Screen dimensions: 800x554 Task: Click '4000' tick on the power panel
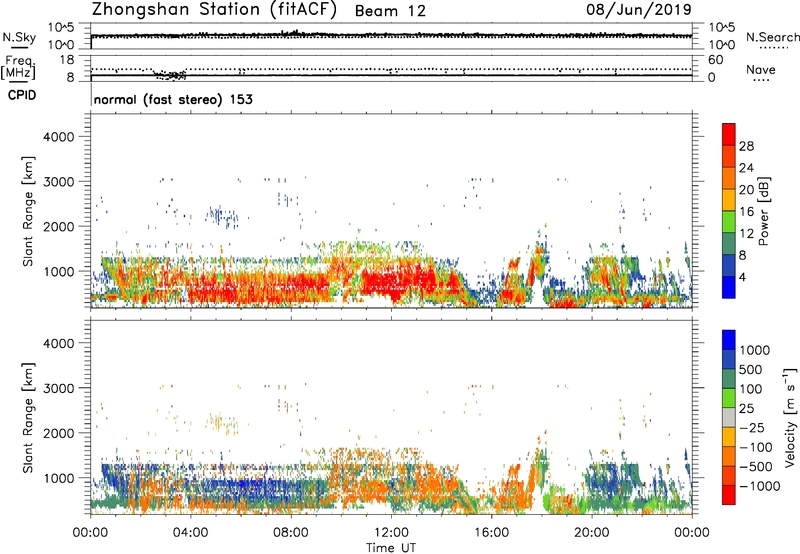pos(58,137)
